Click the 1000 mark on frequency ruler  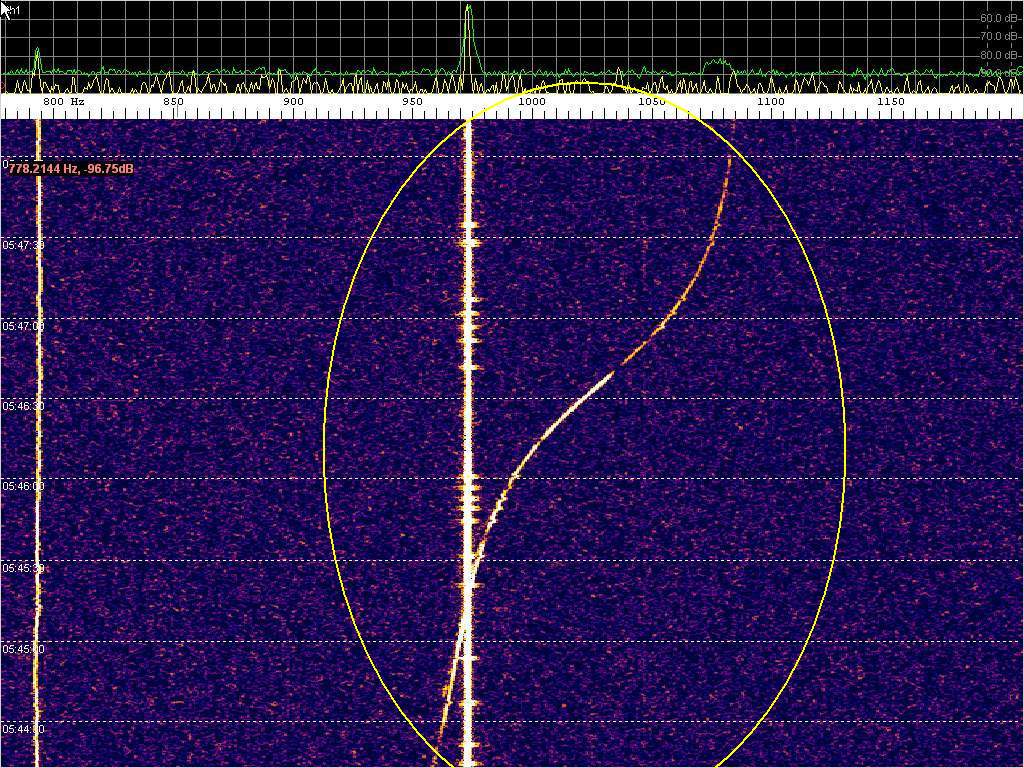(531, 102)
